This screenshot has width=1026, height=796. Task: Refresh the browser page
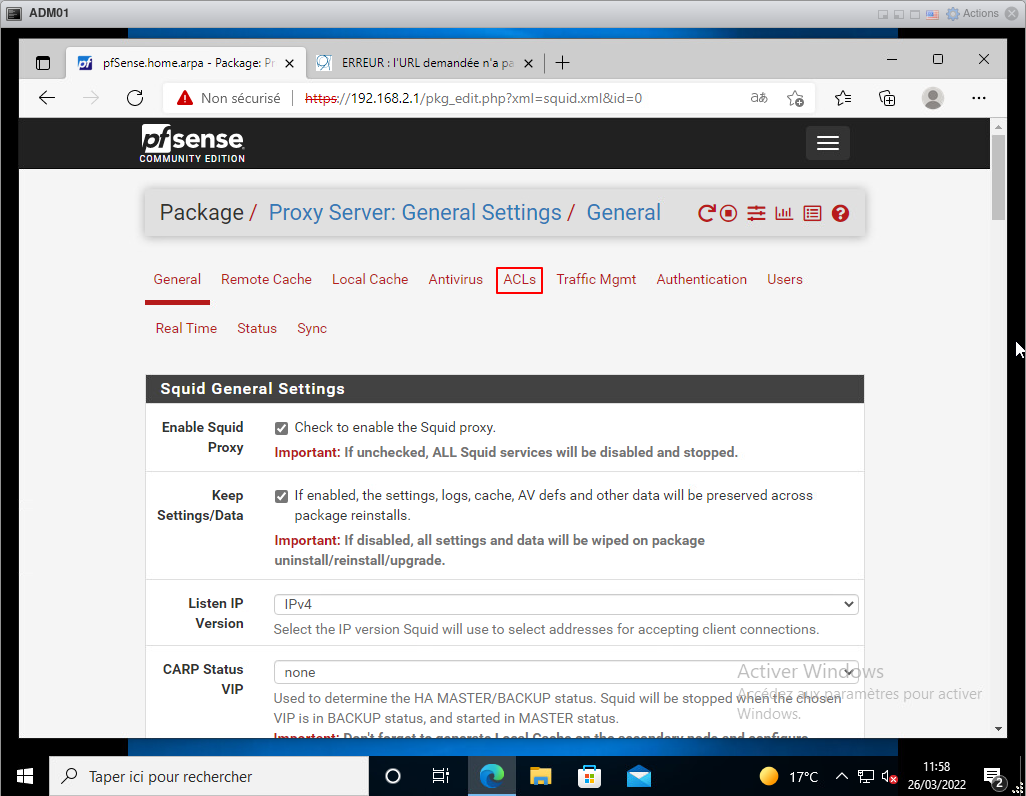[x=135, y=98]
